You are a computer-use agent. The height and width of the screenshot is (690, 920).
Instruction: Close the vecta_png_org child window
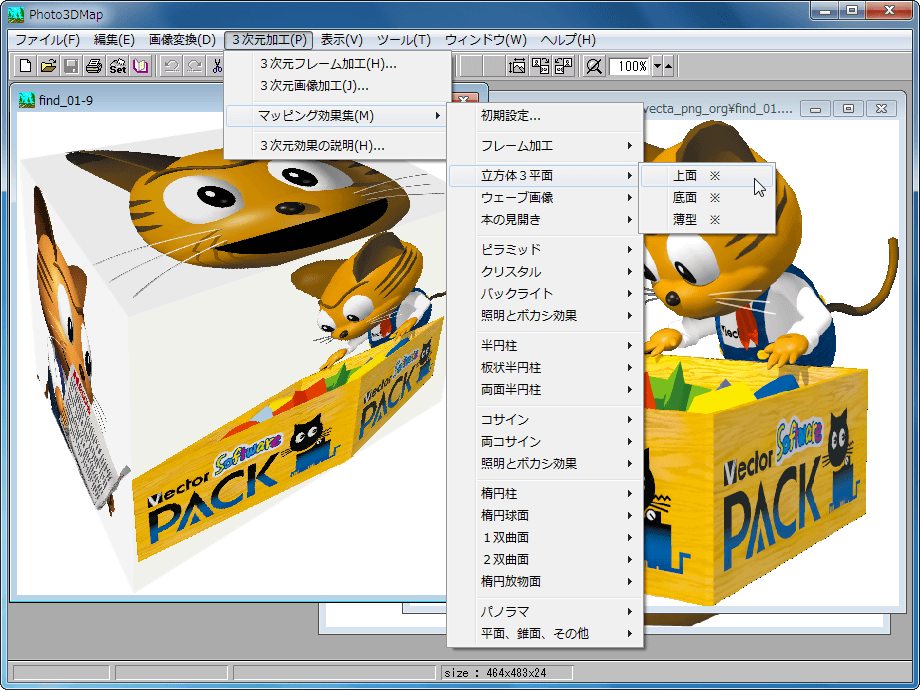881,109
